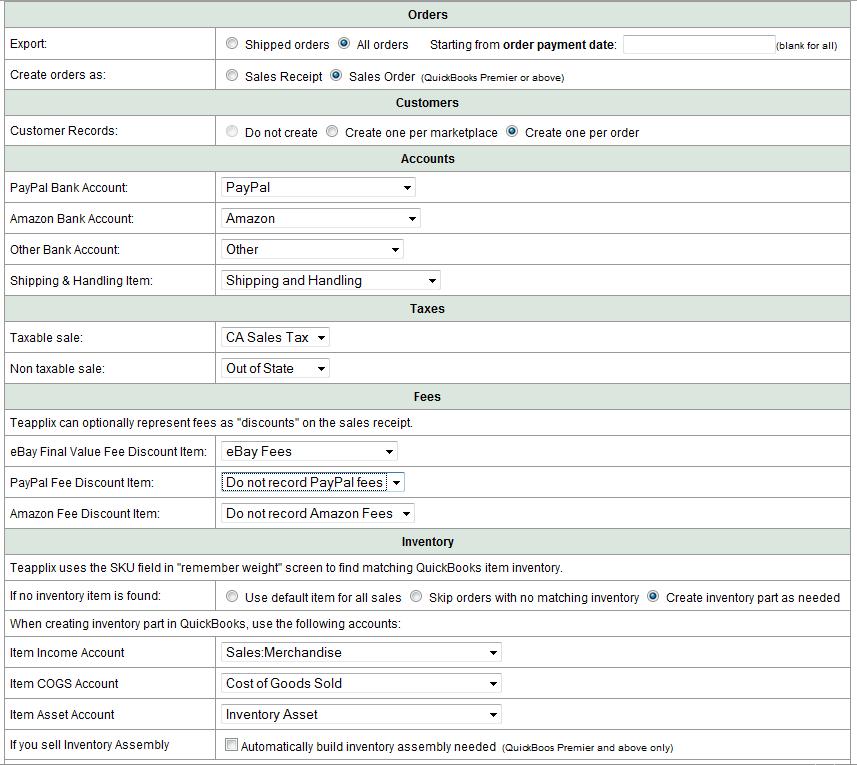Choose Sales Order radio option

click(x=336, y=75)
